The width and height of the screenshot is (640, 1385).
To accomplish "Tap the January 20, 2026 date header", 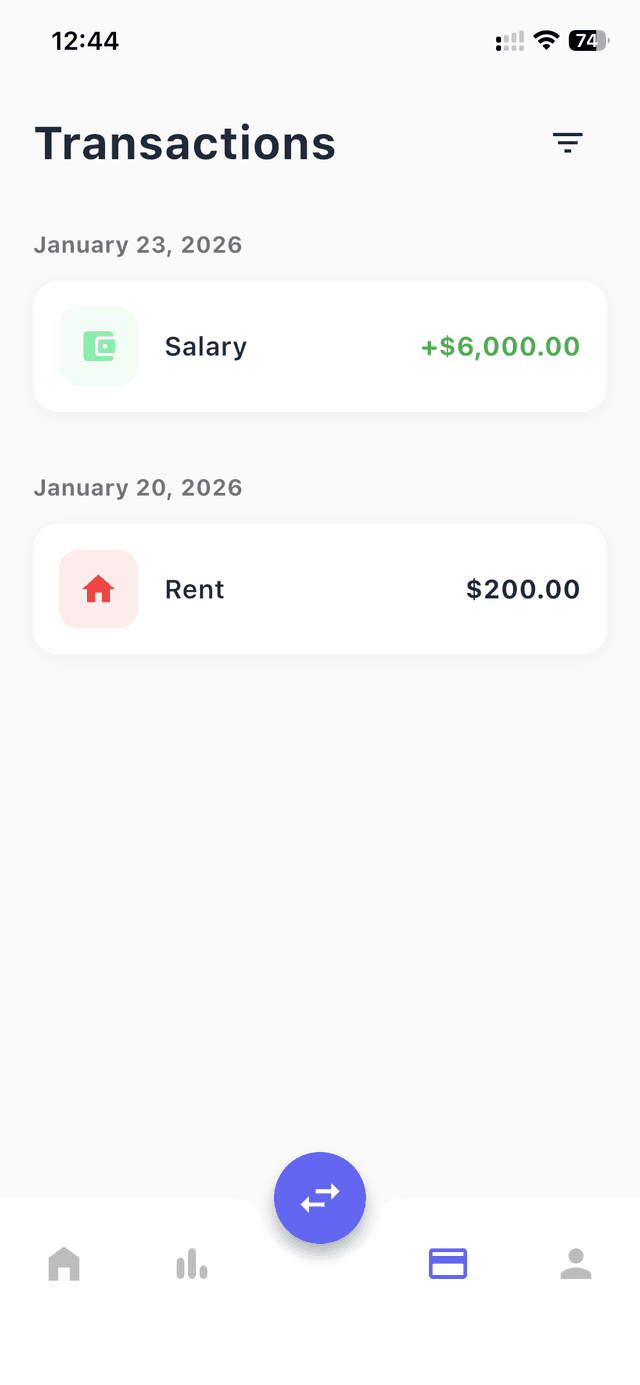I will pos(138,487).
